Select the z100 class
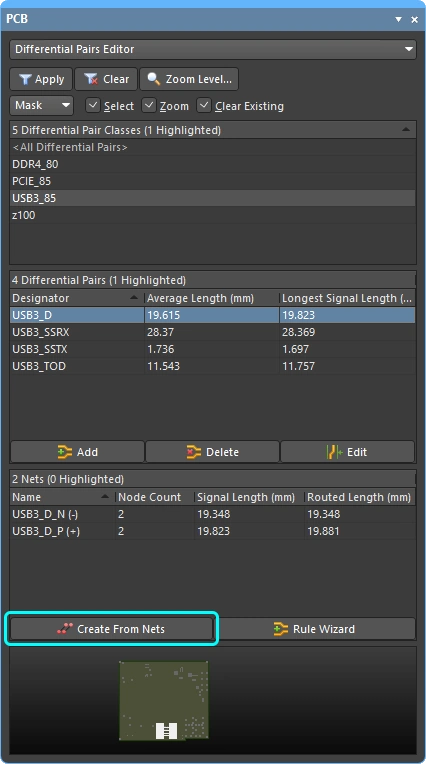Screen dimensions: 426x764 click(x=213, y=215)
